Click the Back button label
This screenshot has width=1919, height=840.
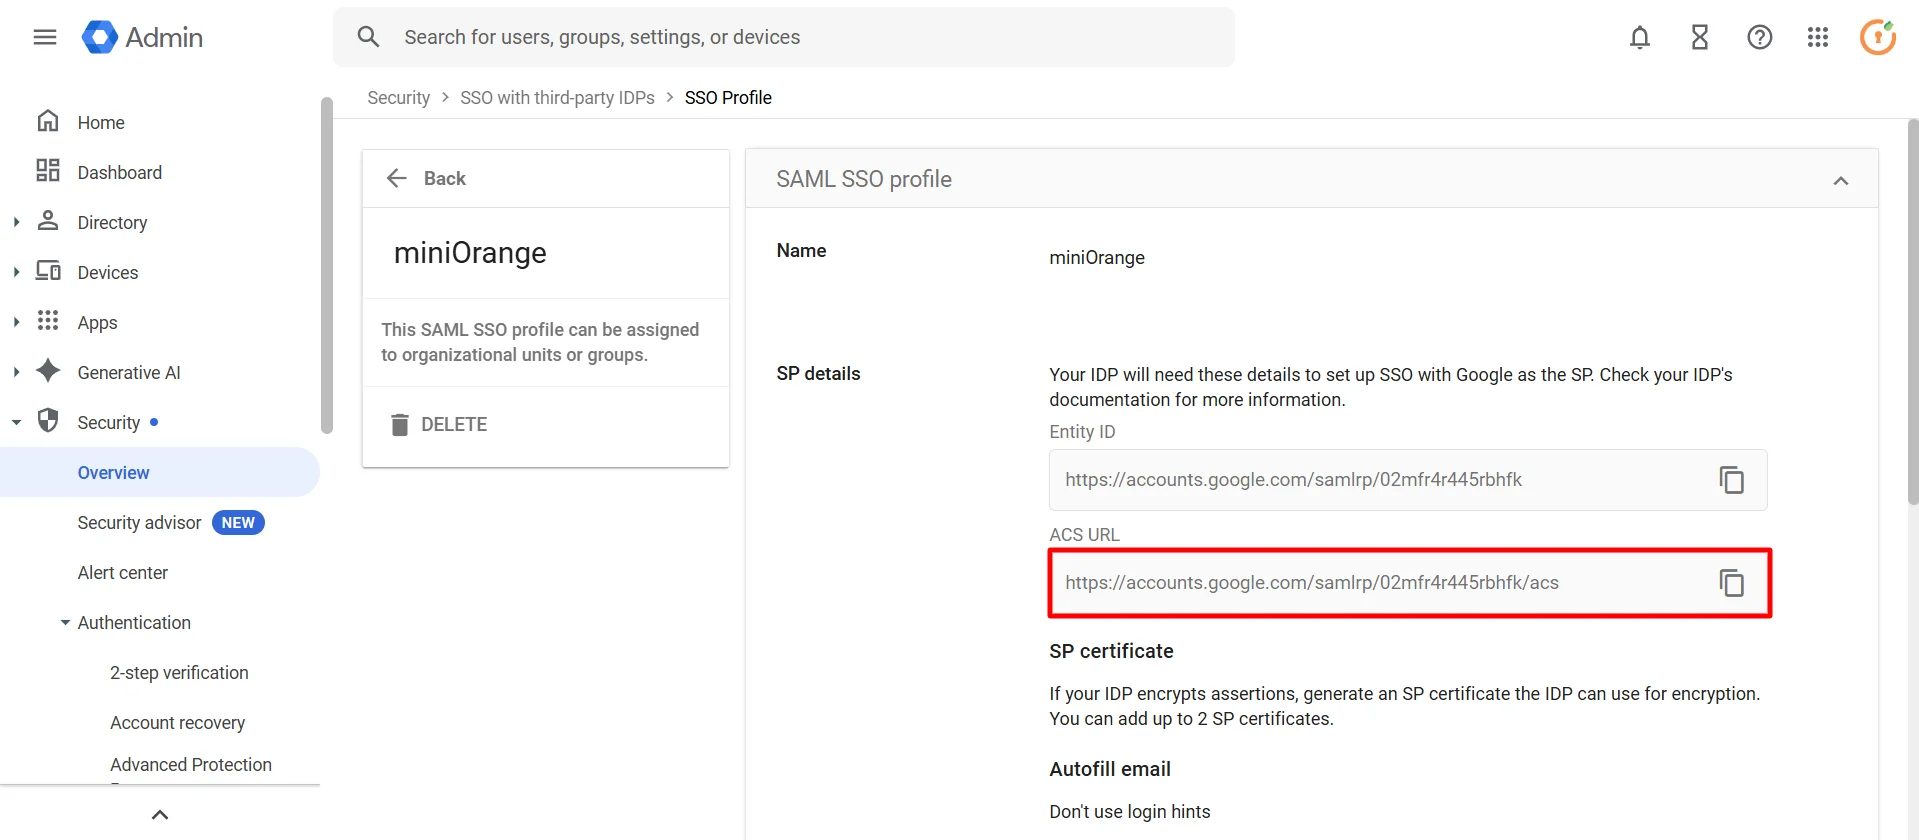(x=445, y=178)
